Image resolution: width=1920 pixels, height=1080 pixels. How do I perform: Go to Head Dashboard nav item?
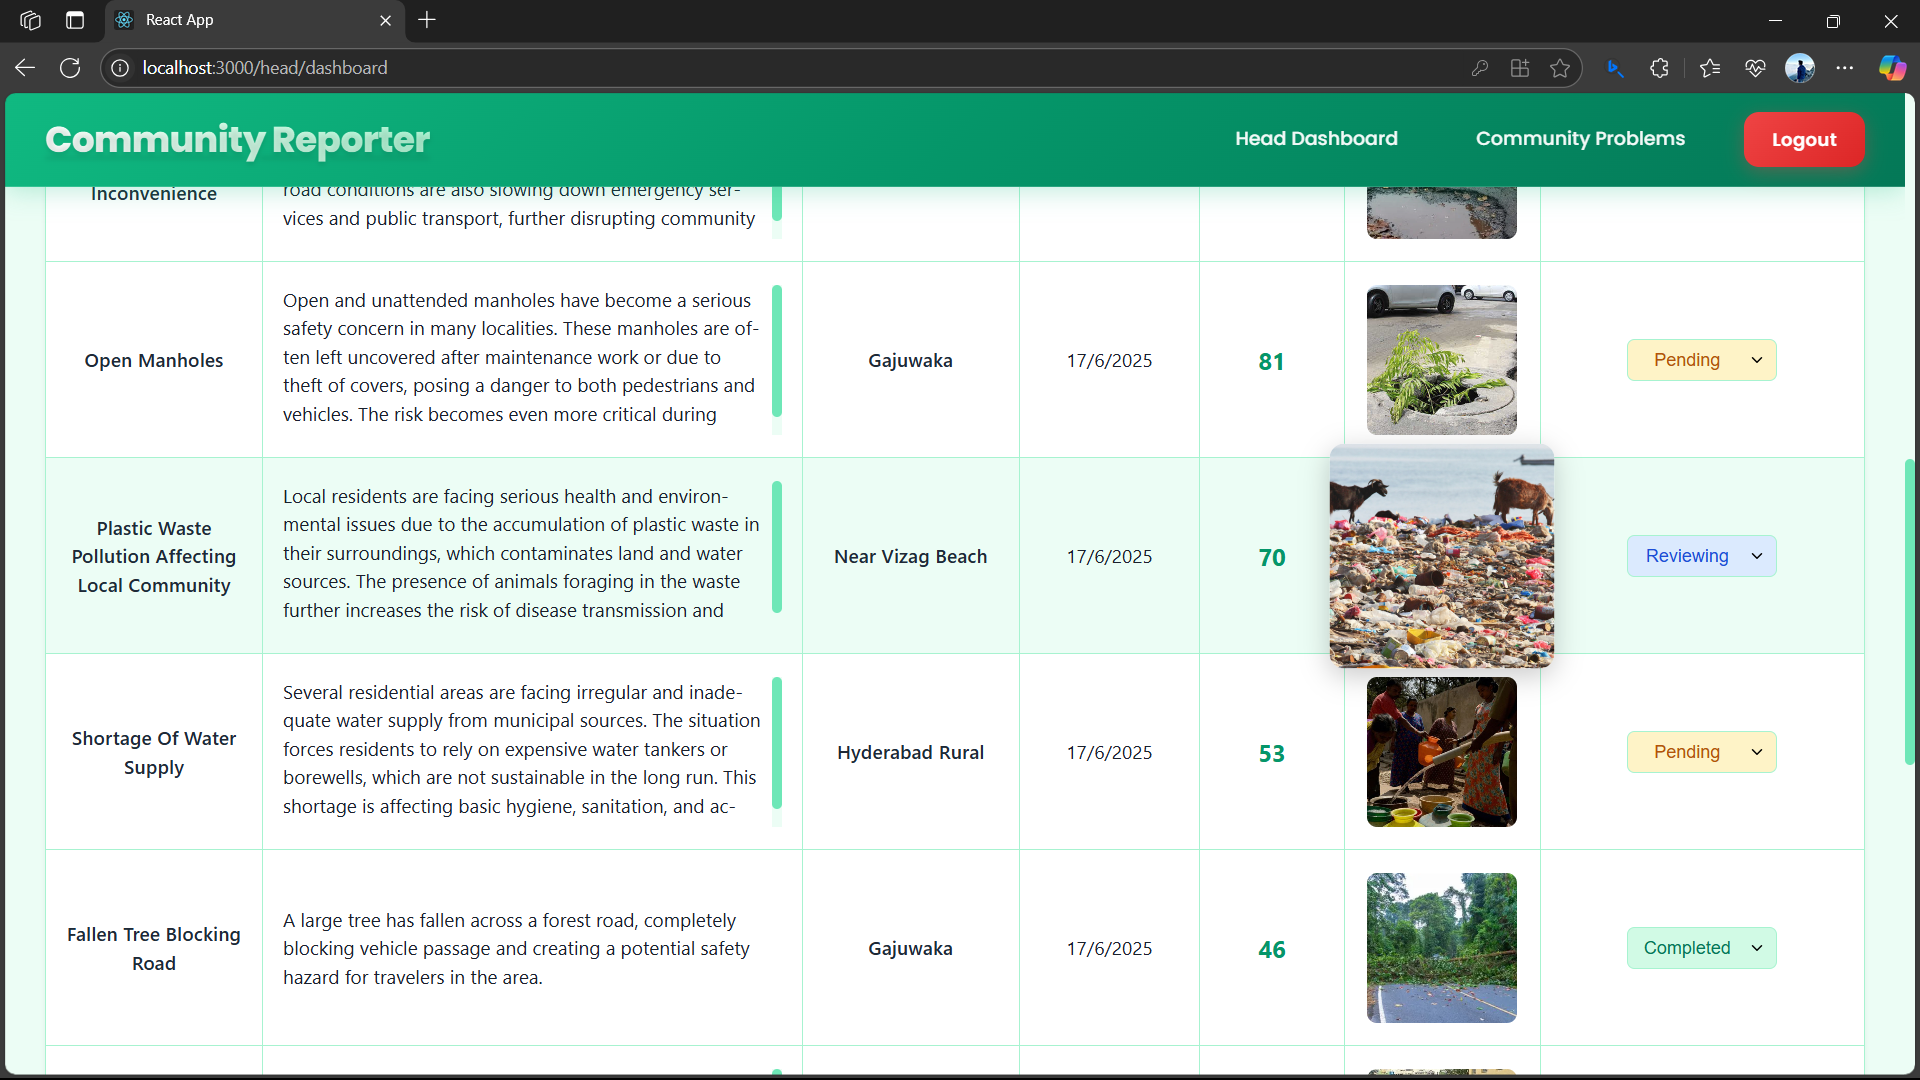[1316, 139]
